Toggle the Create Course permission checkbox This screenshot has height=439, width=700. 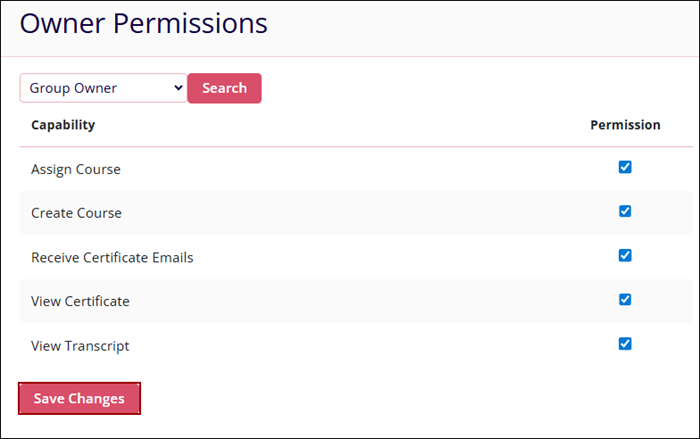(x=625, y=211)
